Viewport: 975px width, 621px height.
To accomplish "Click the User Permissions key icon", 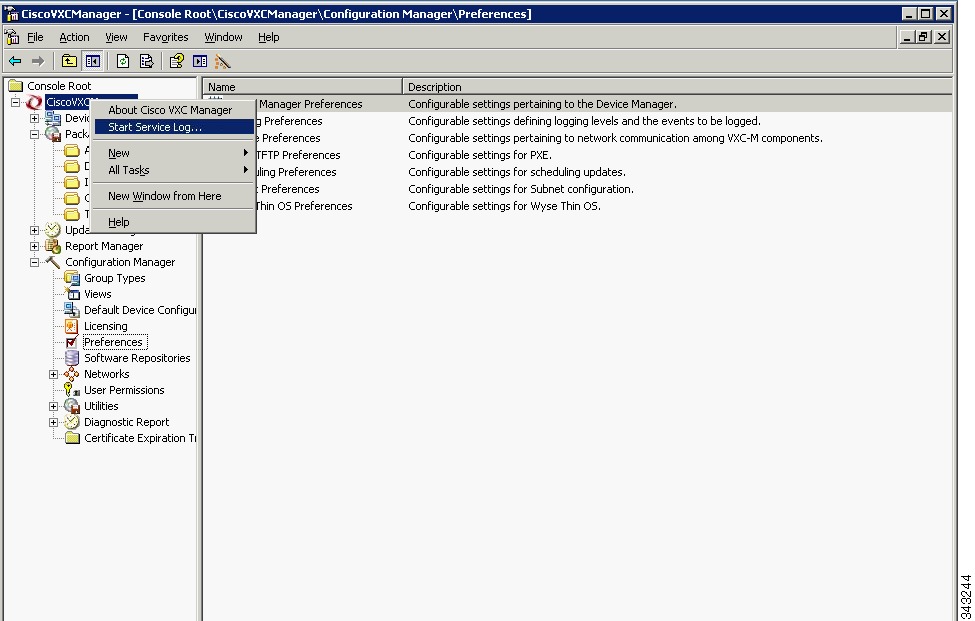I will tap(72, 390).
